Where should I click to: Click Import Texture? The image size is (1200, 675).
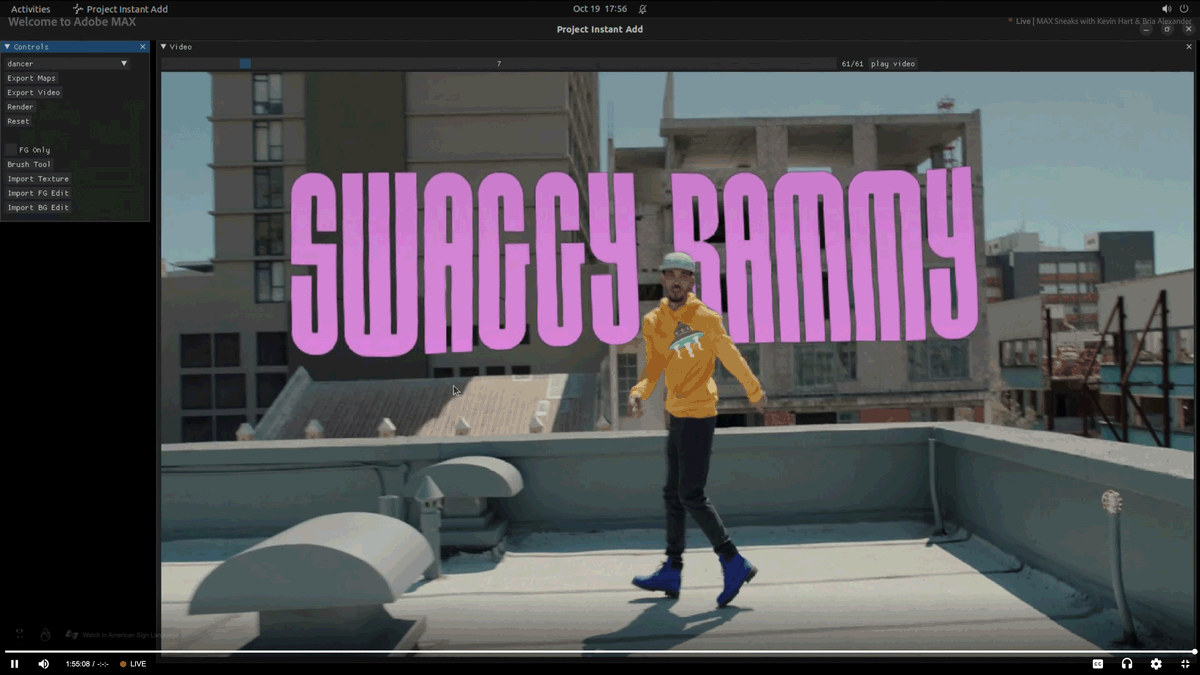(38, 179)
